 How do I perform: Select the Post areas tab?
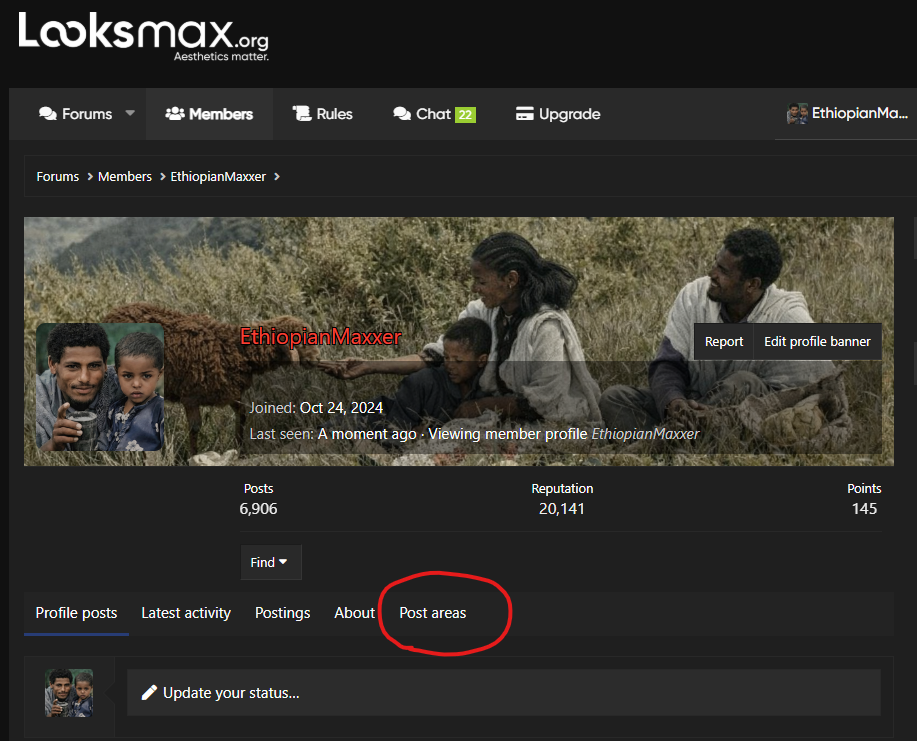tap(432, 613)
